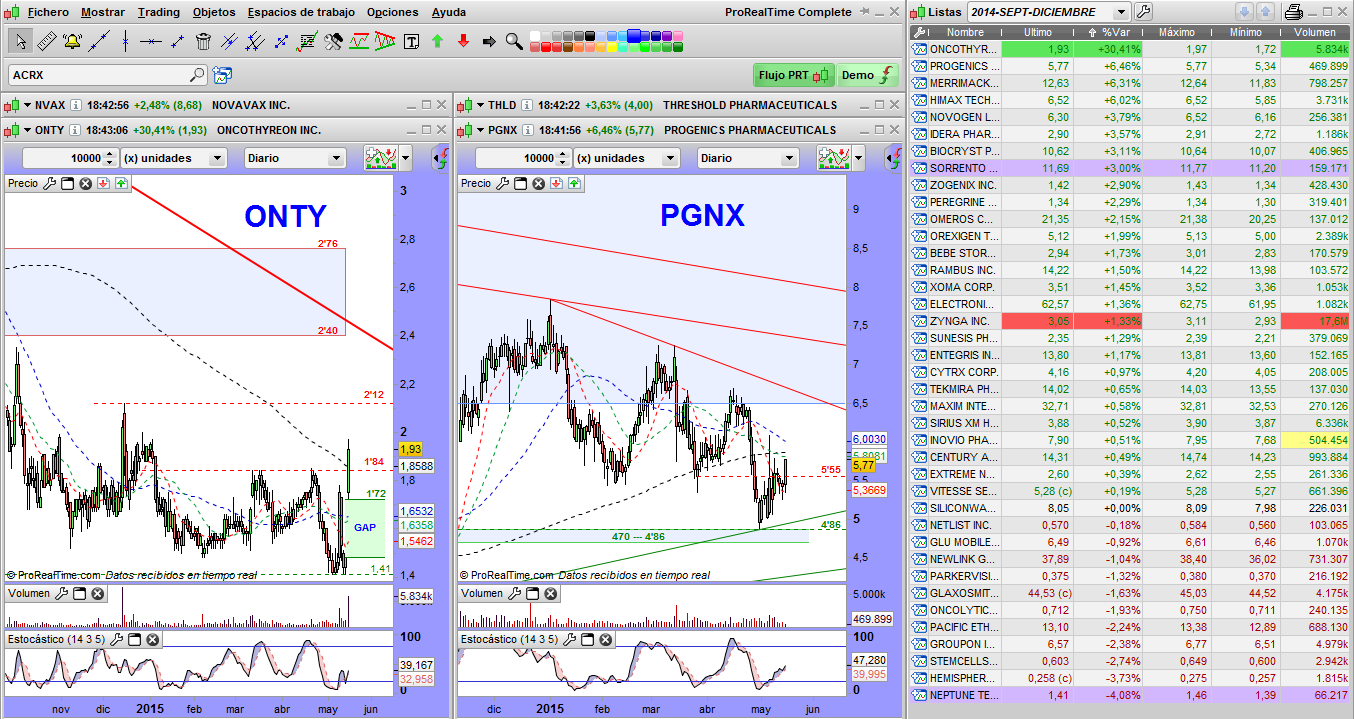Toggle the Flujo PRT button
The image size is (1354, 719).
point(793,75)
